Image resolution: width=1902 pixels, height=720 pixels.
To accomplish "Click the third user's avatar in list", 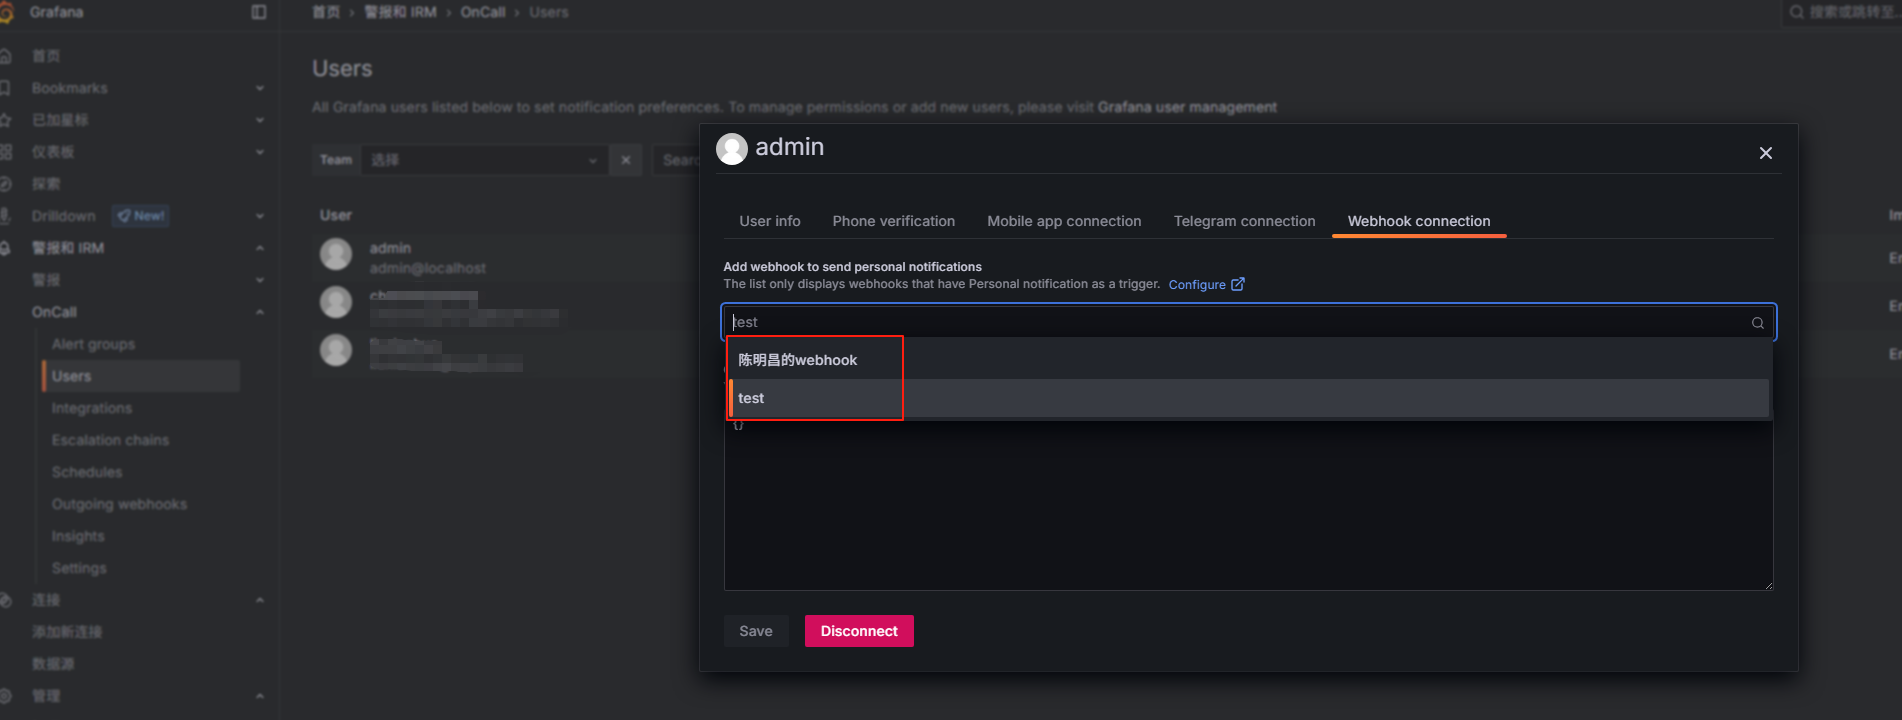I will (x=336, y=350).
